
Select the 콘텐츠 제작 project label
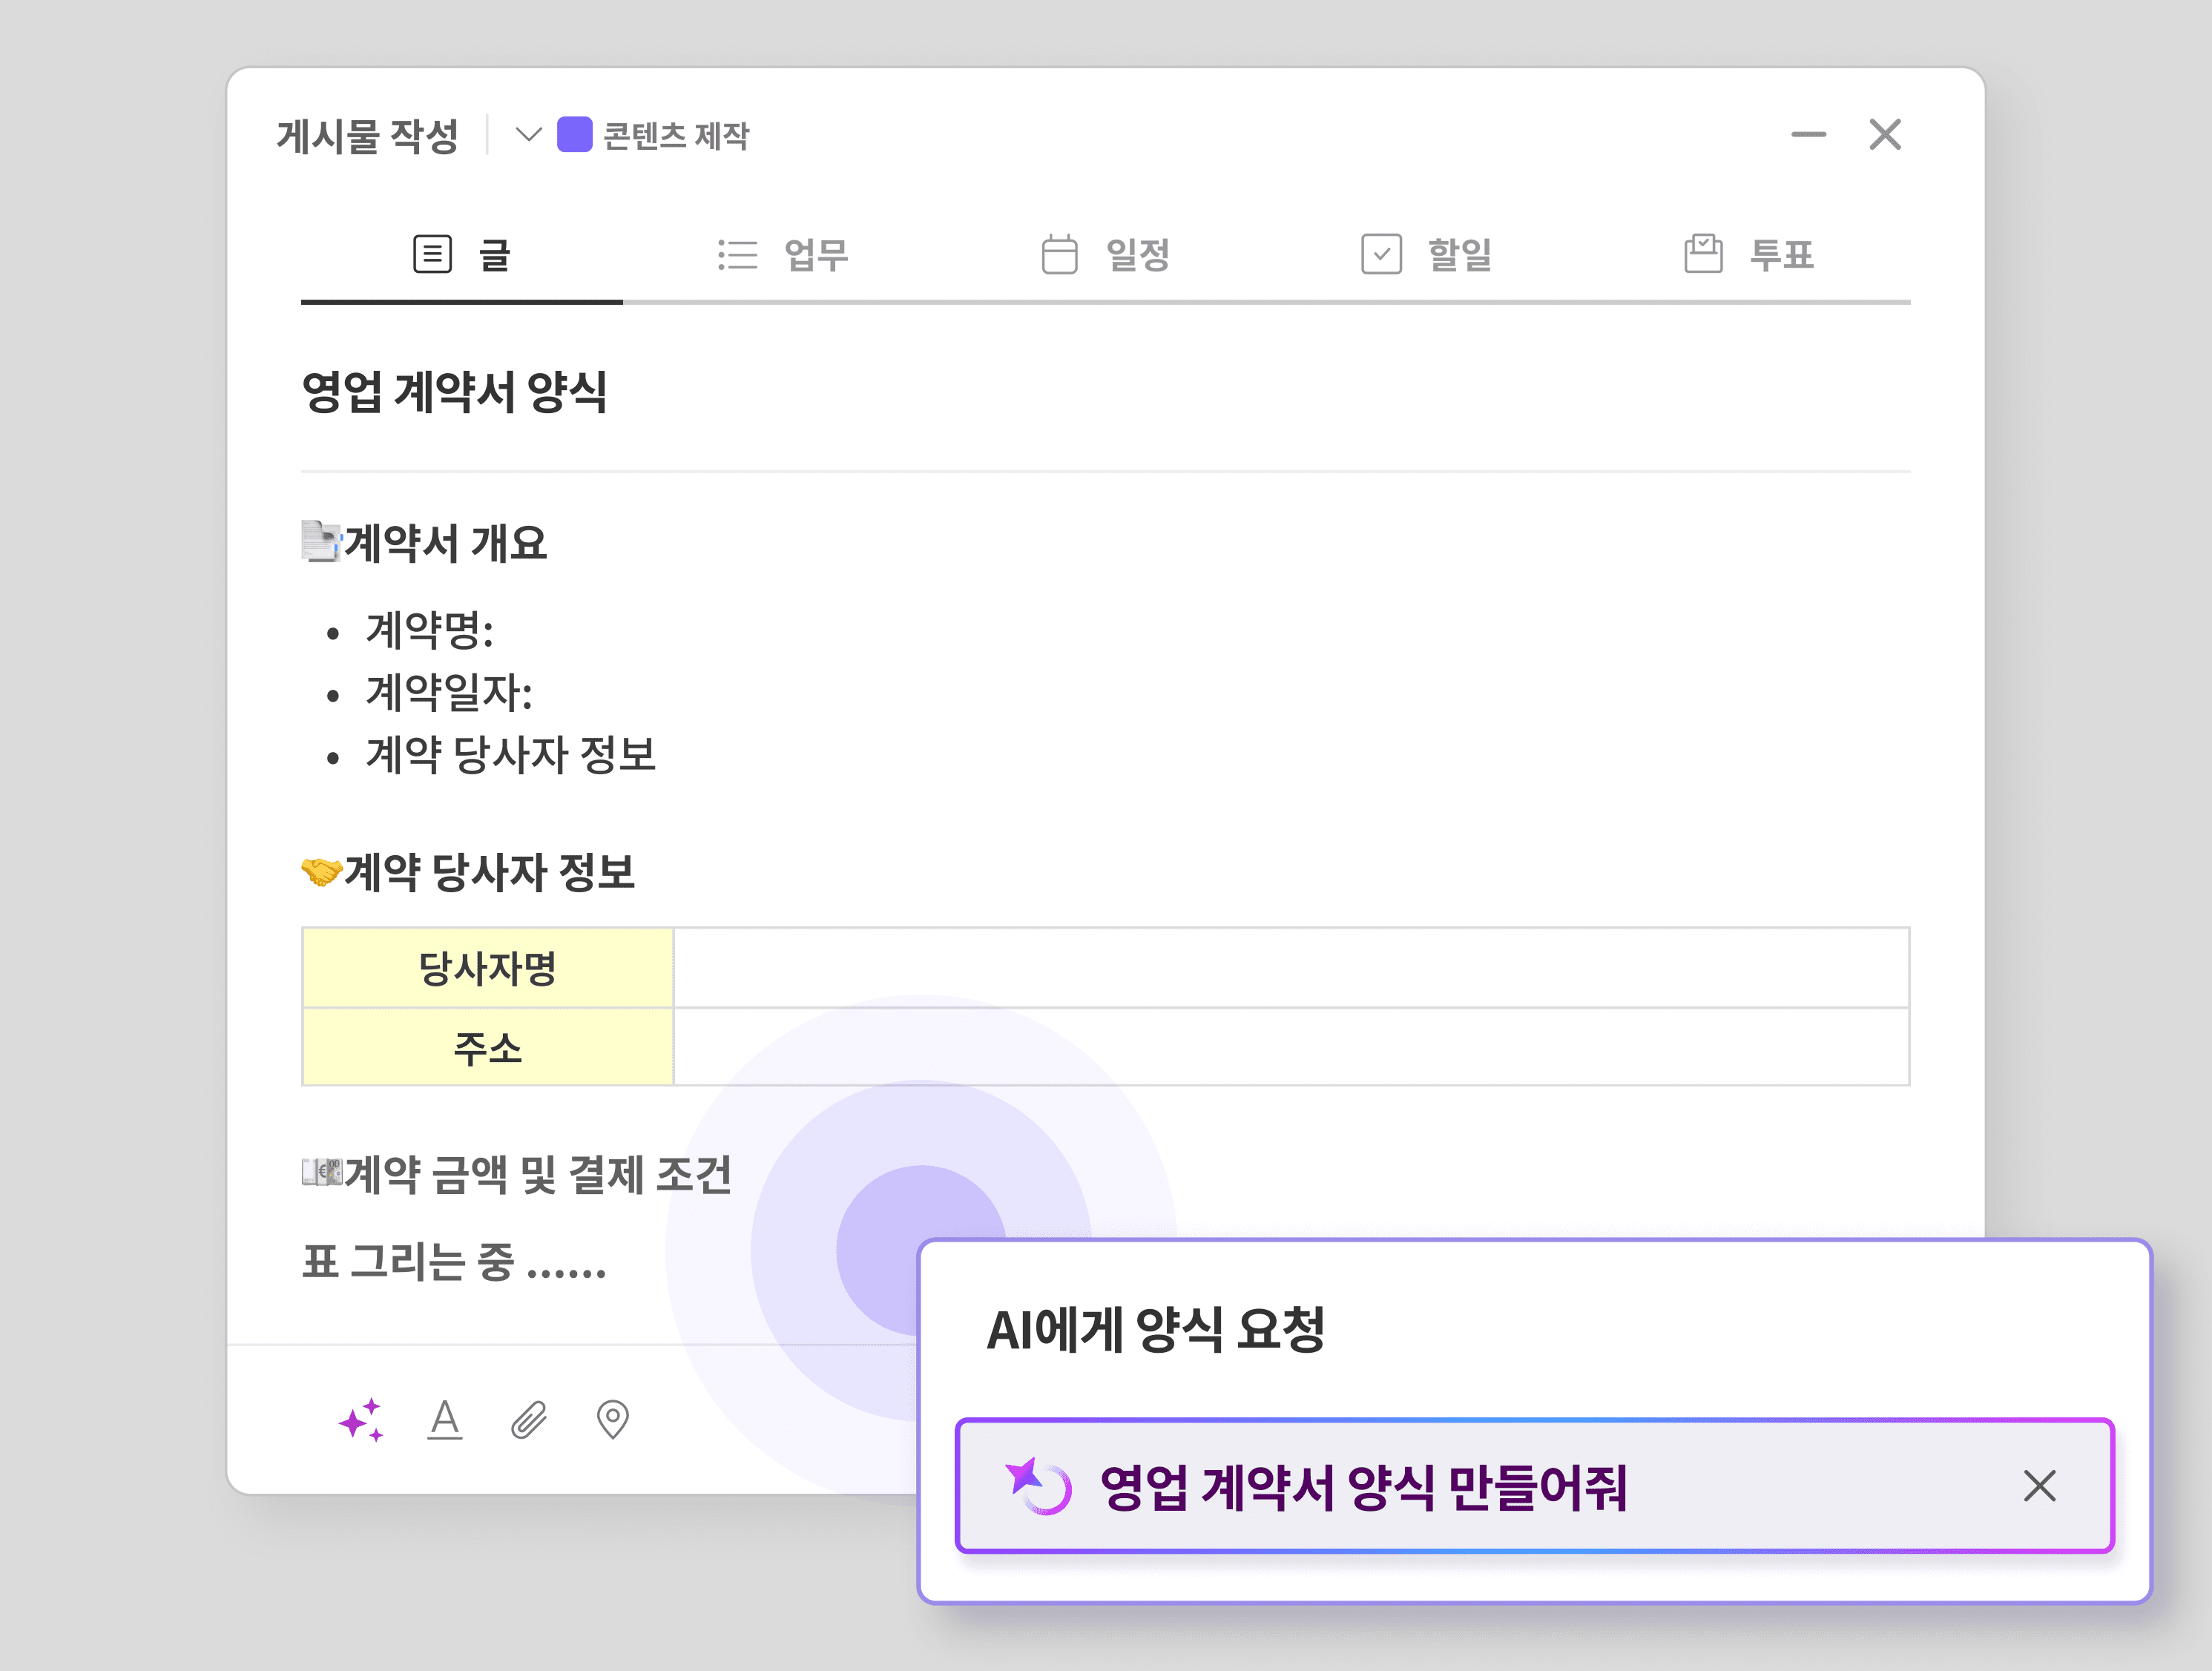pyautogui.click(x=676, y=135)
